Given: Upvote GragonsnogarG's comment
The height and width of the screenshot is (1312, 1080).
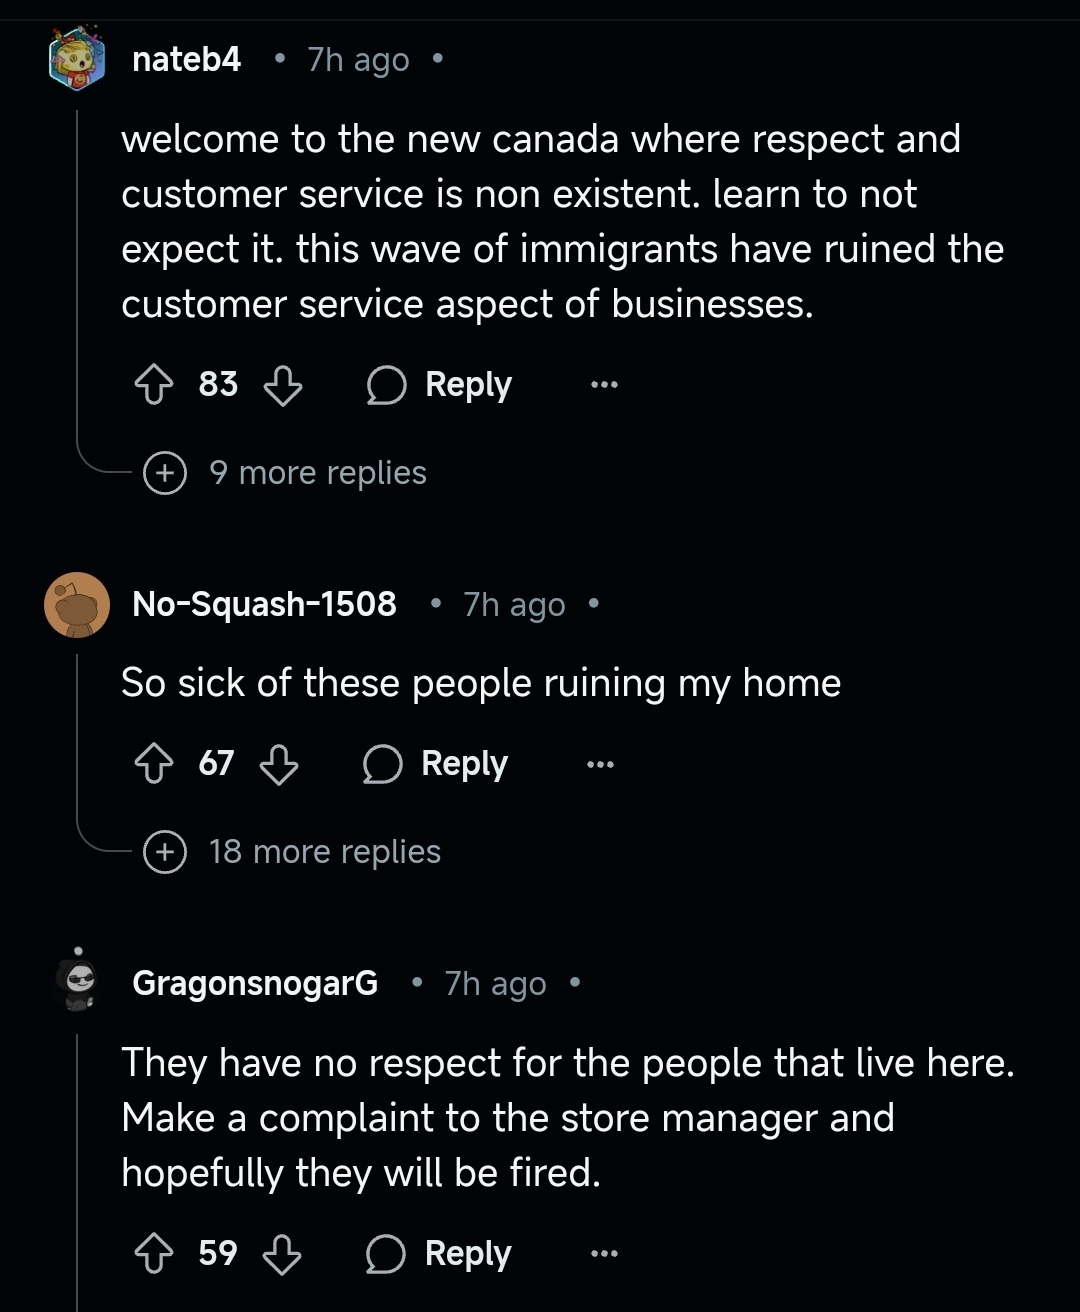Looking at the screenshot, I should coord(154,1253).
